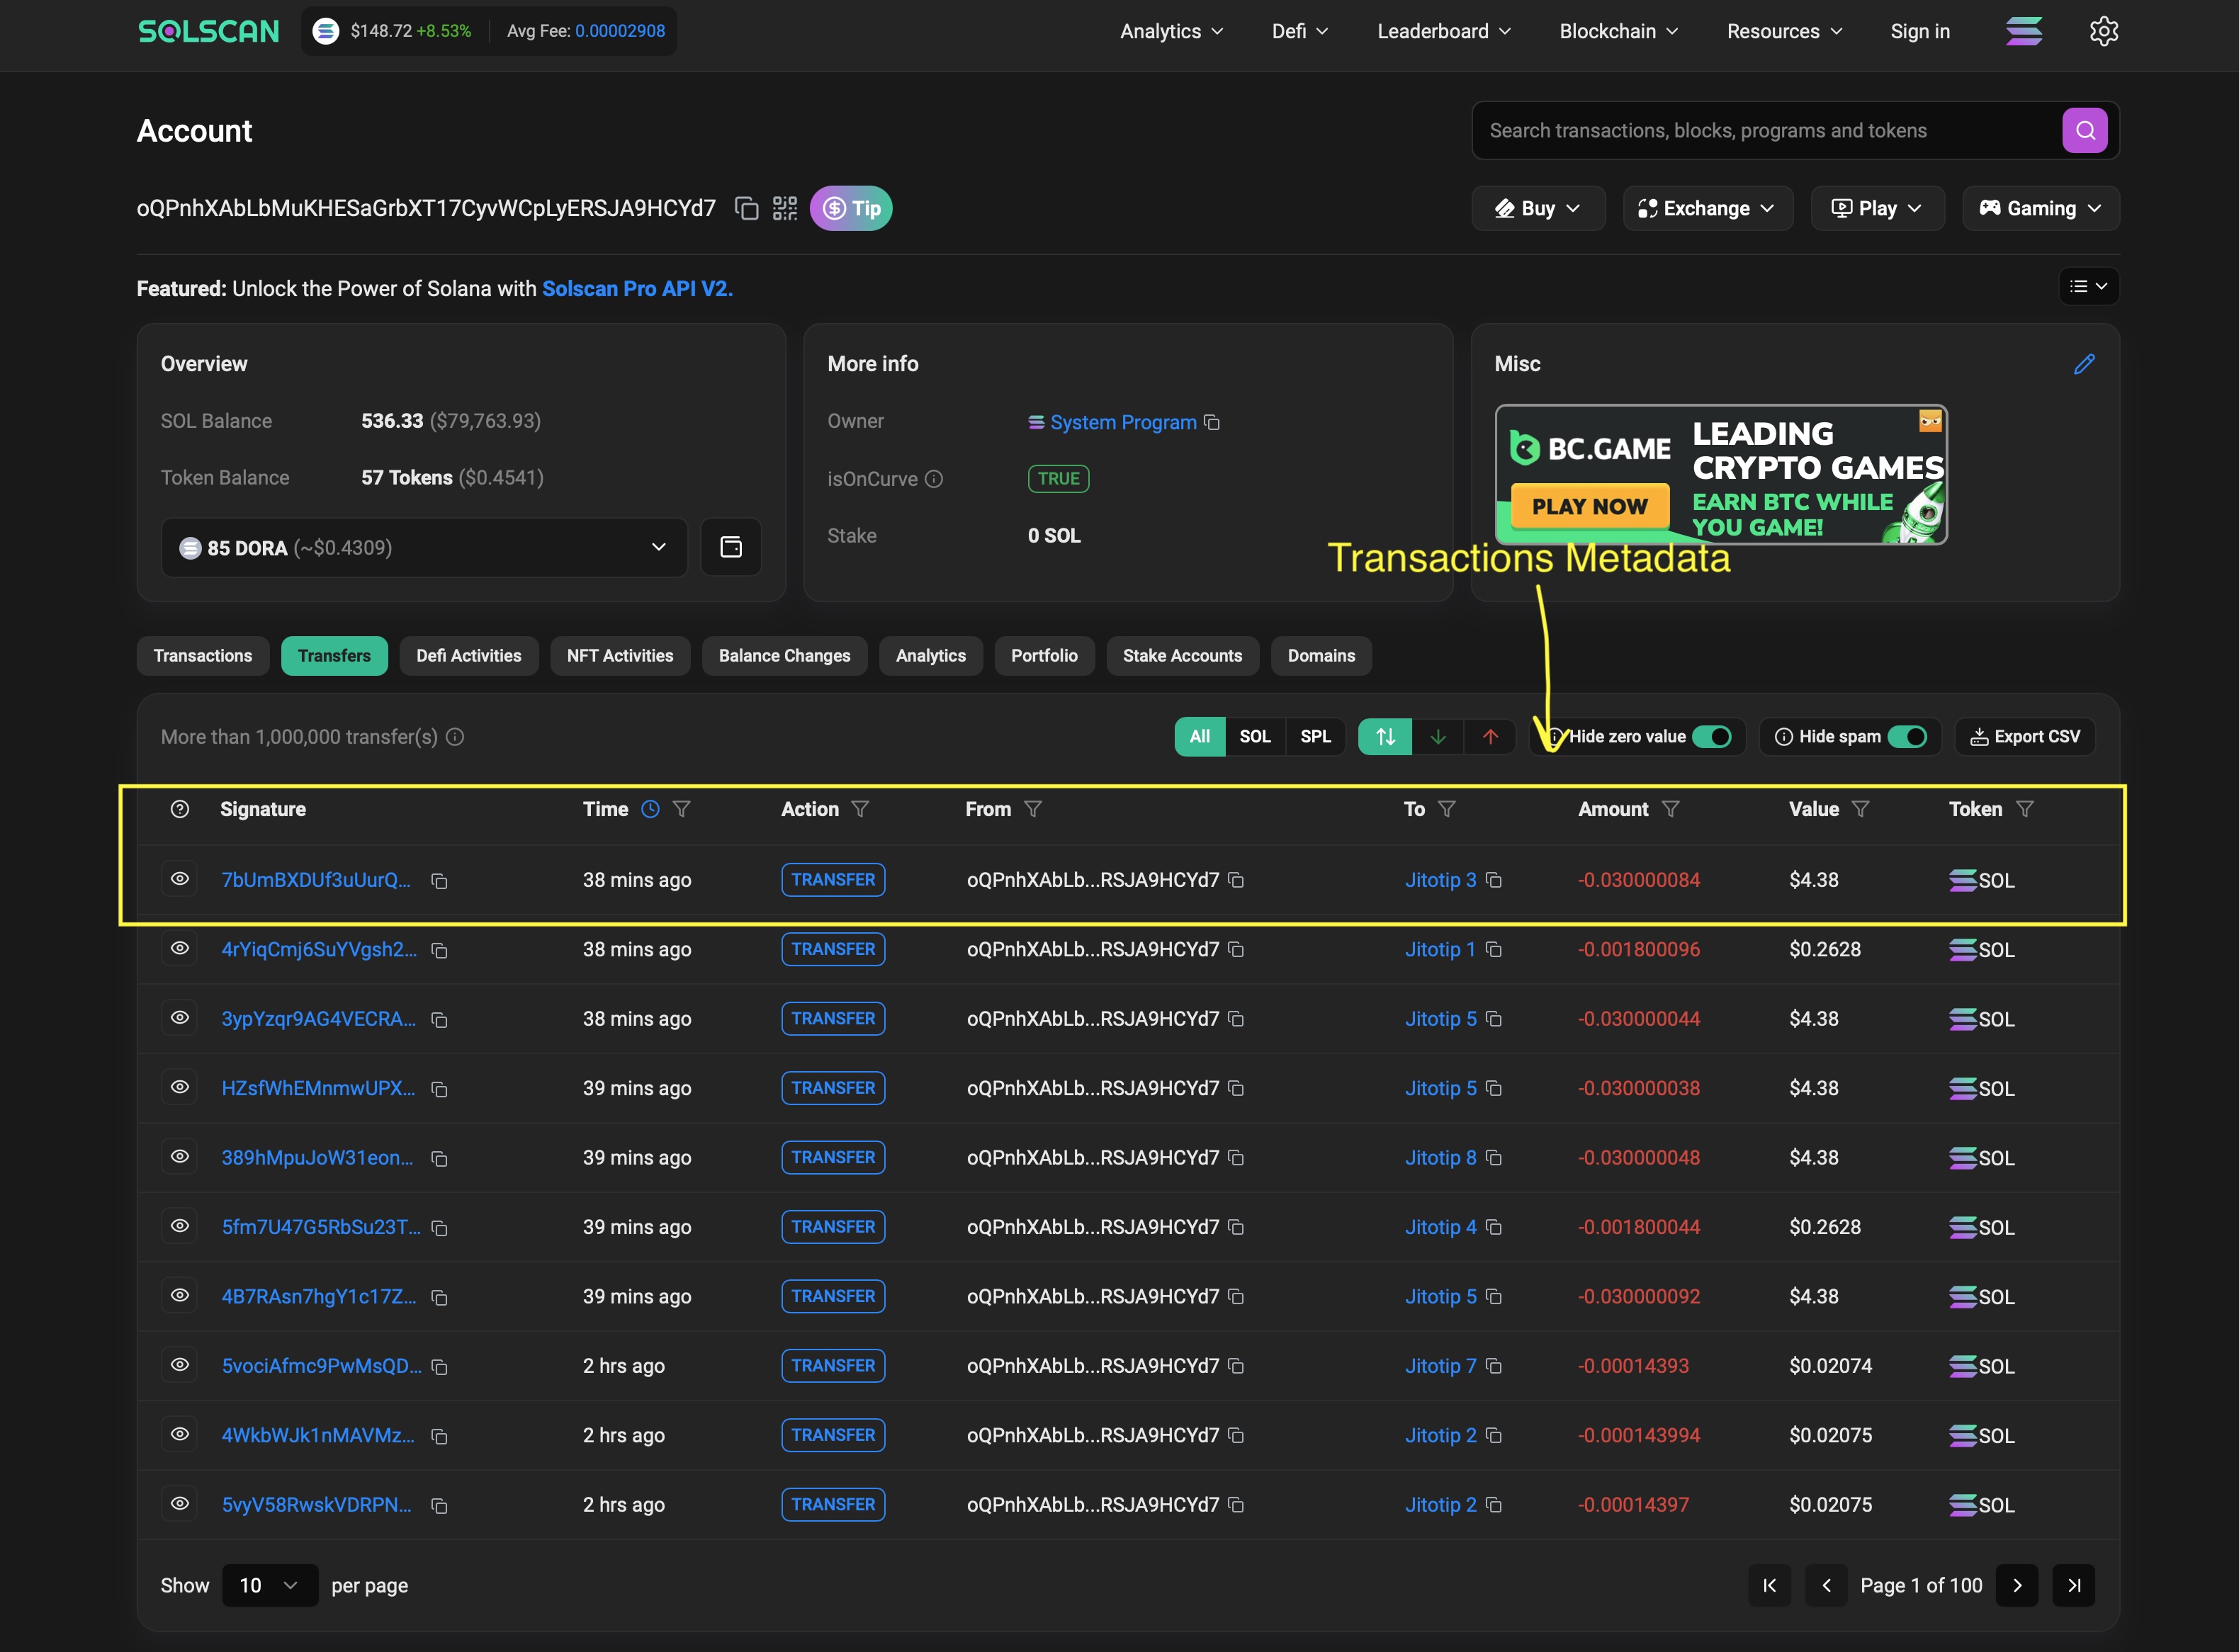This screenshot has height=1652, width=2239.
Task: Click Export CSV button
Action: click(2025, 737)
